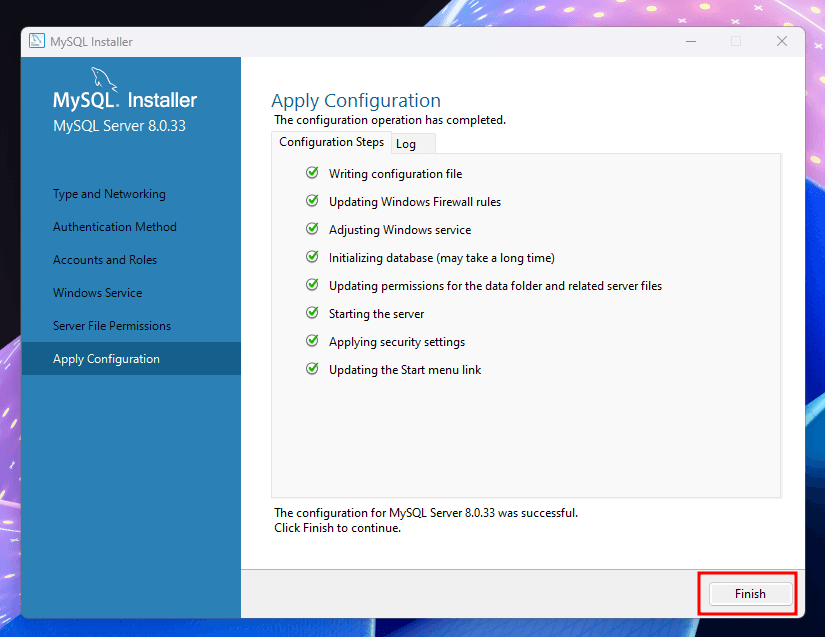Click green checkmark beside Initializing database
This screenshot has width=825, height=637.
point(312,256)
